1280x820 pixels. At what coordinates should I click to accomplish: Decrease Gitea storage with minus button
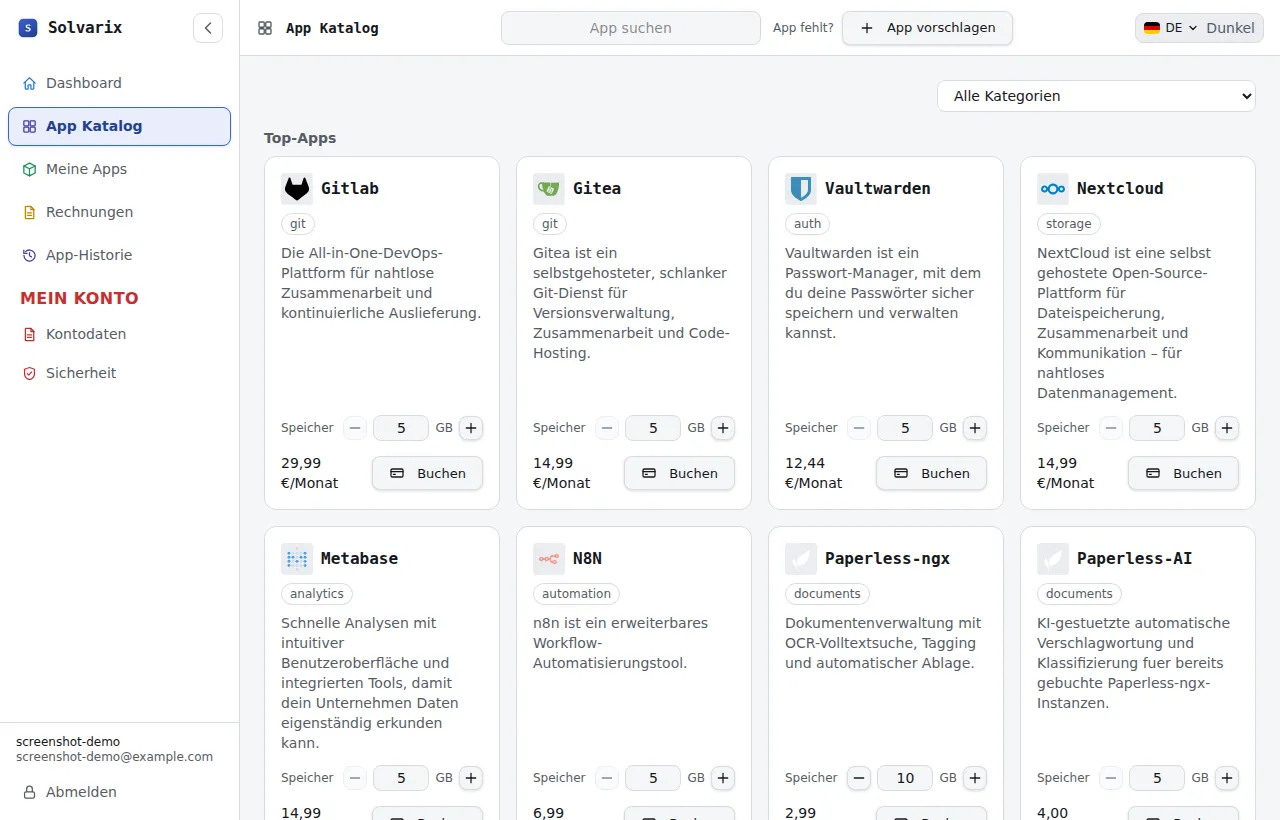(x=607, y=428)
